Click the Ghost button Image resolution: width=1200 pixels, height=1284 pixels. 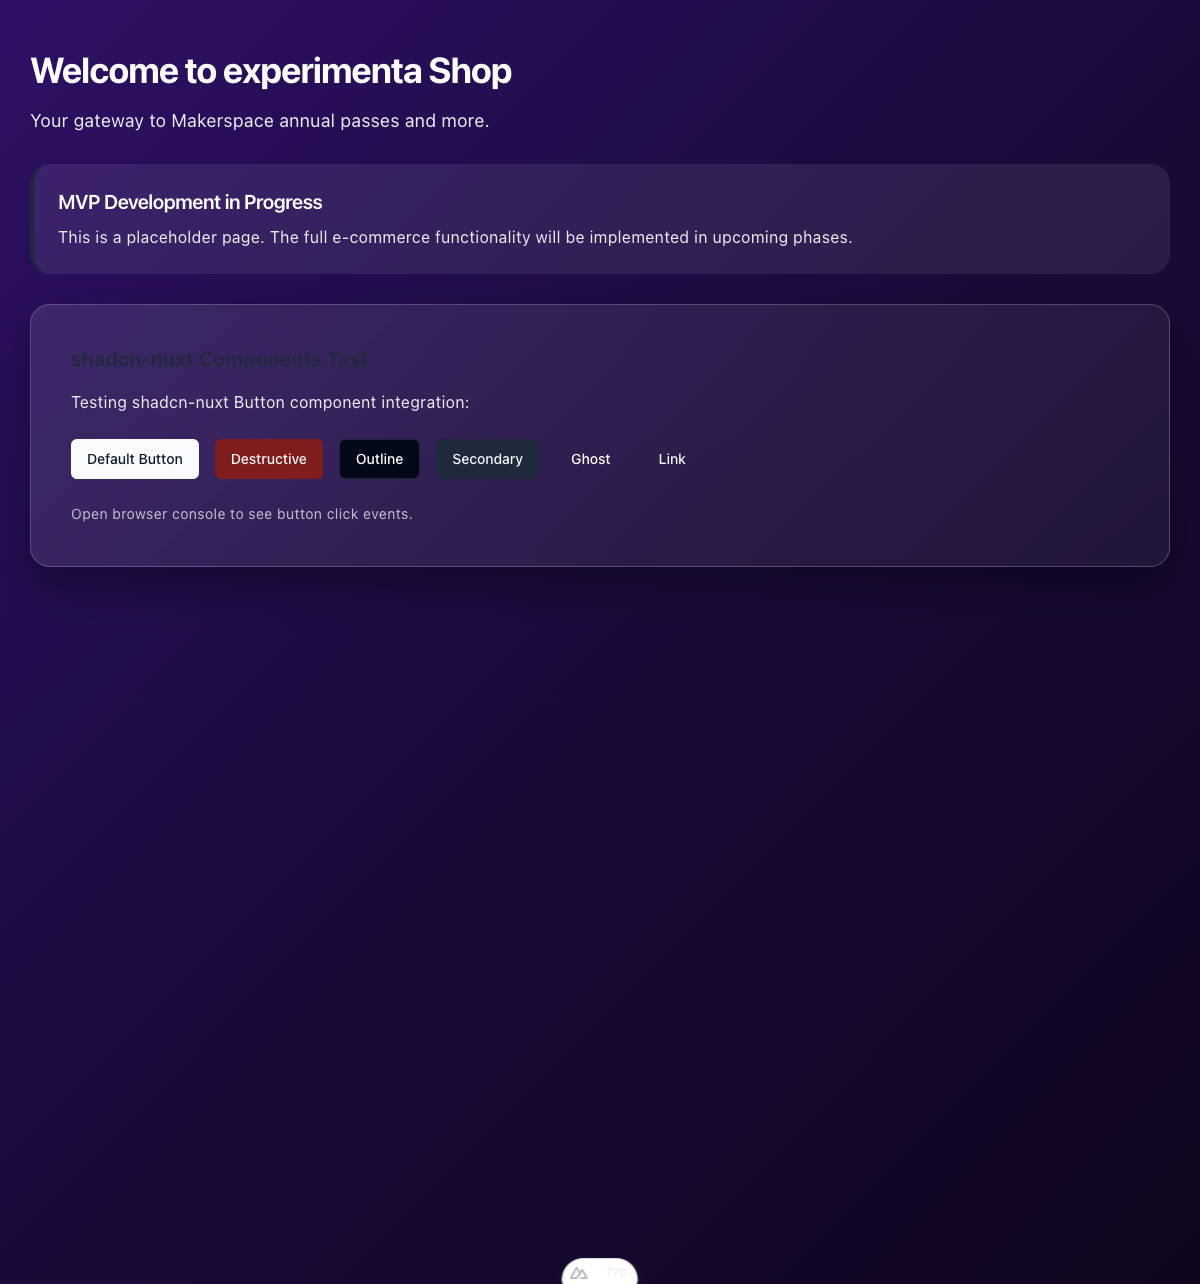pos(590,459)
